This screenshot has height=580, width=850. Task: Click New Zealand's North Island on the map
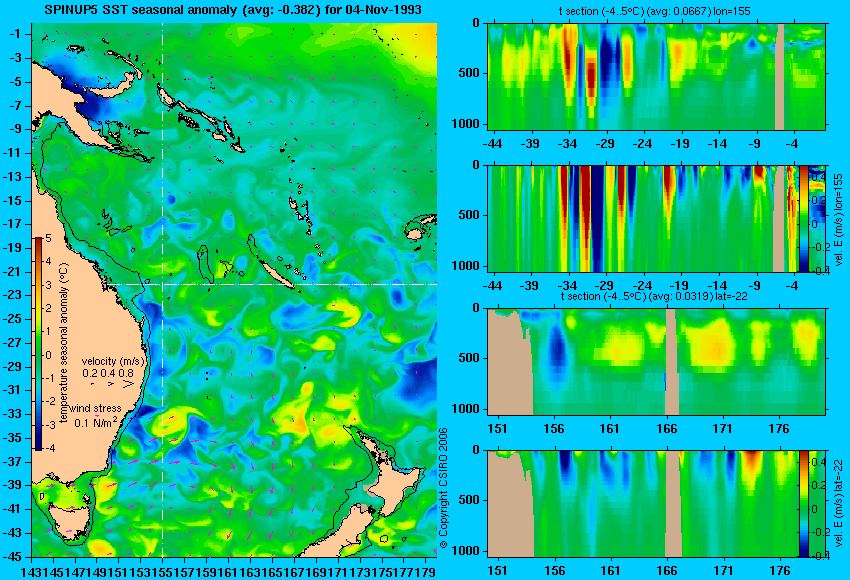398,487
